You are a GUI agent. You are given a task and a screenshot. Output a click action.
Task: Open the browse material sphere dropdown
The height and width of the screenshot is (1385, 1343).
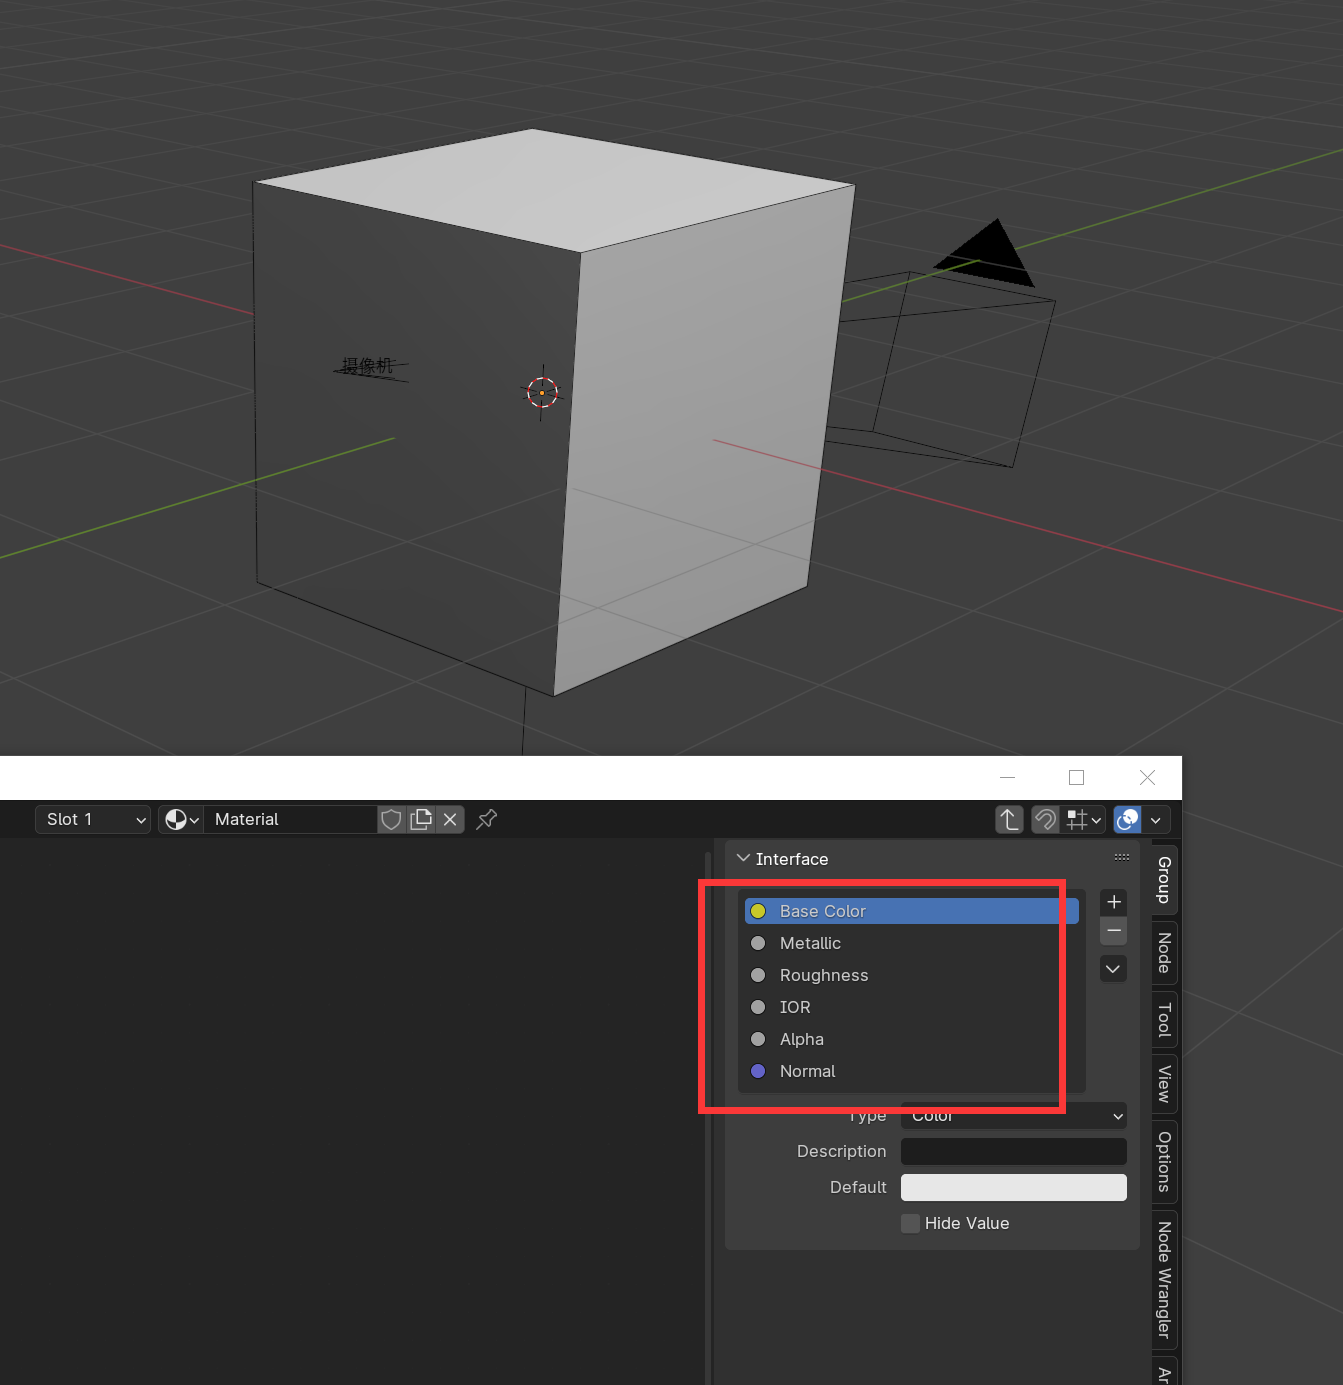tap(181, 820)
